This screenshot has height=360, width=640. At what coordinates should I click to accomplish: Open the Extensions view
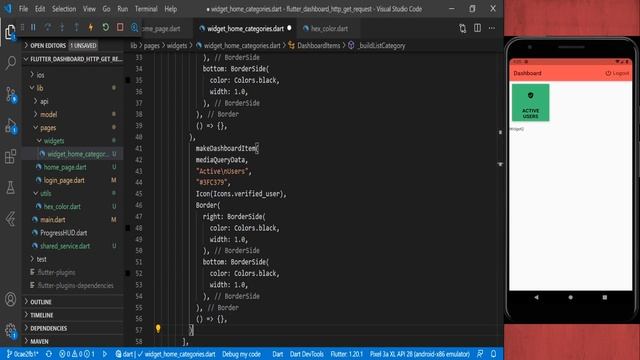[x=10, y=156]
